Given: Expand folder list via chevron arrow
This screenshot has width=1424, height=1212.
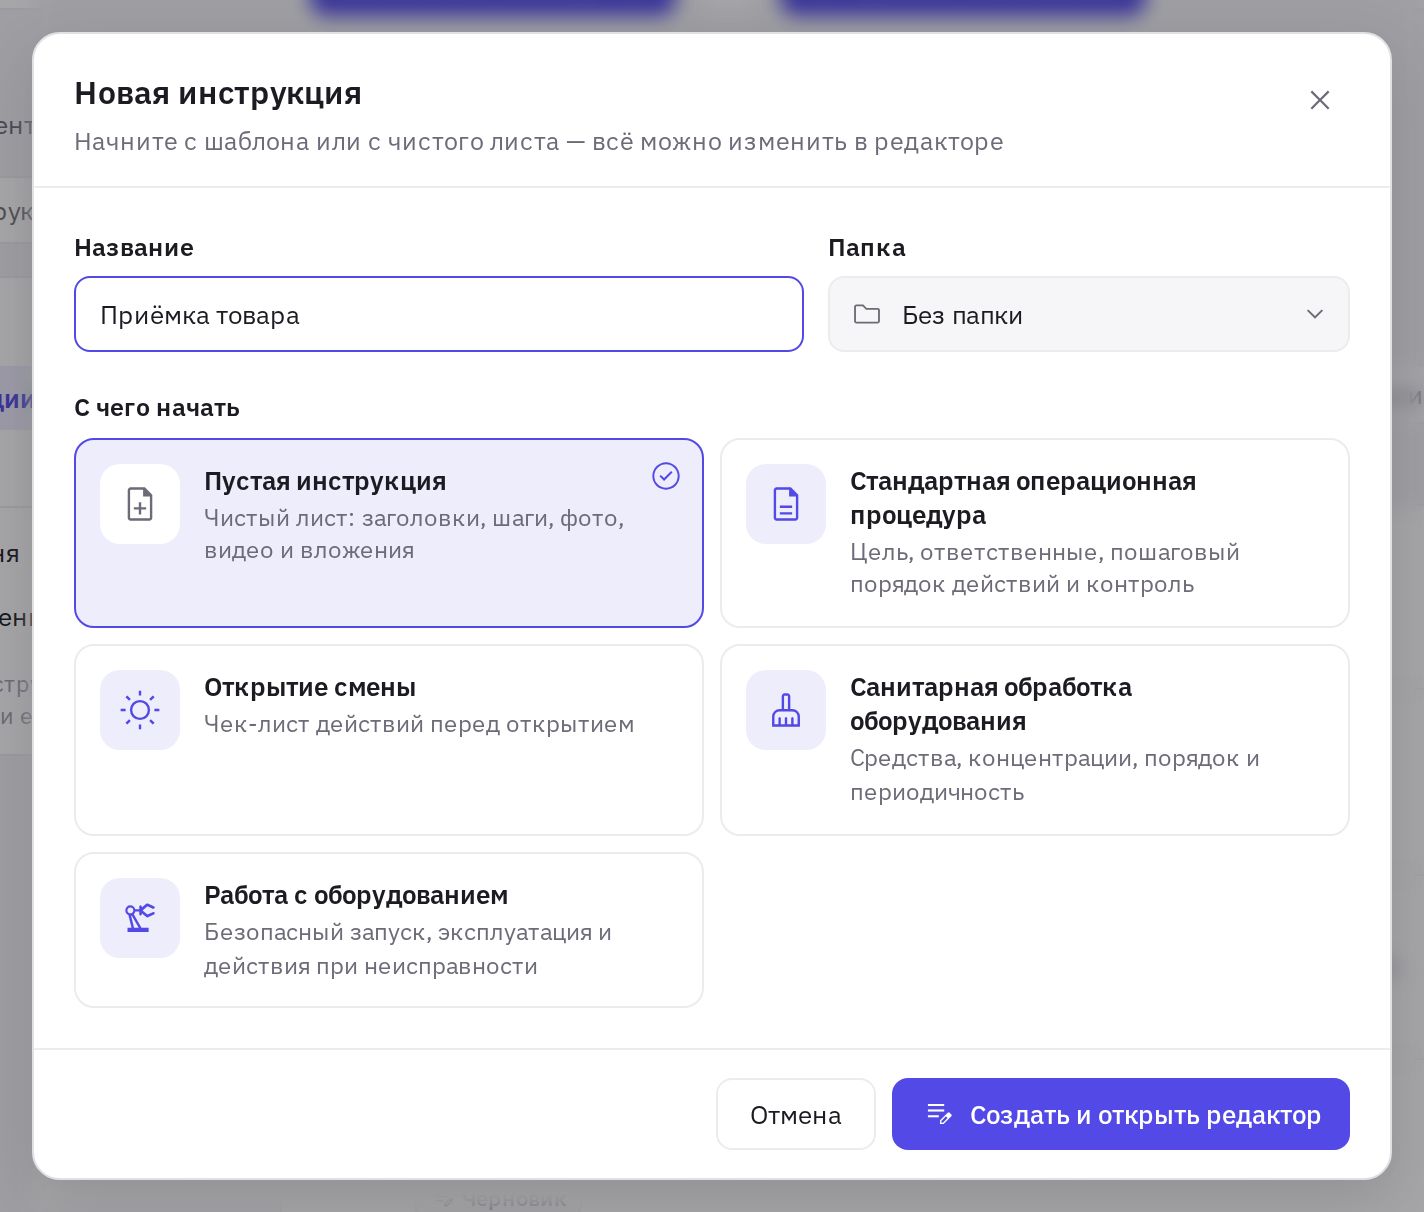Looking at the screenshot, I should [1315, 314].
